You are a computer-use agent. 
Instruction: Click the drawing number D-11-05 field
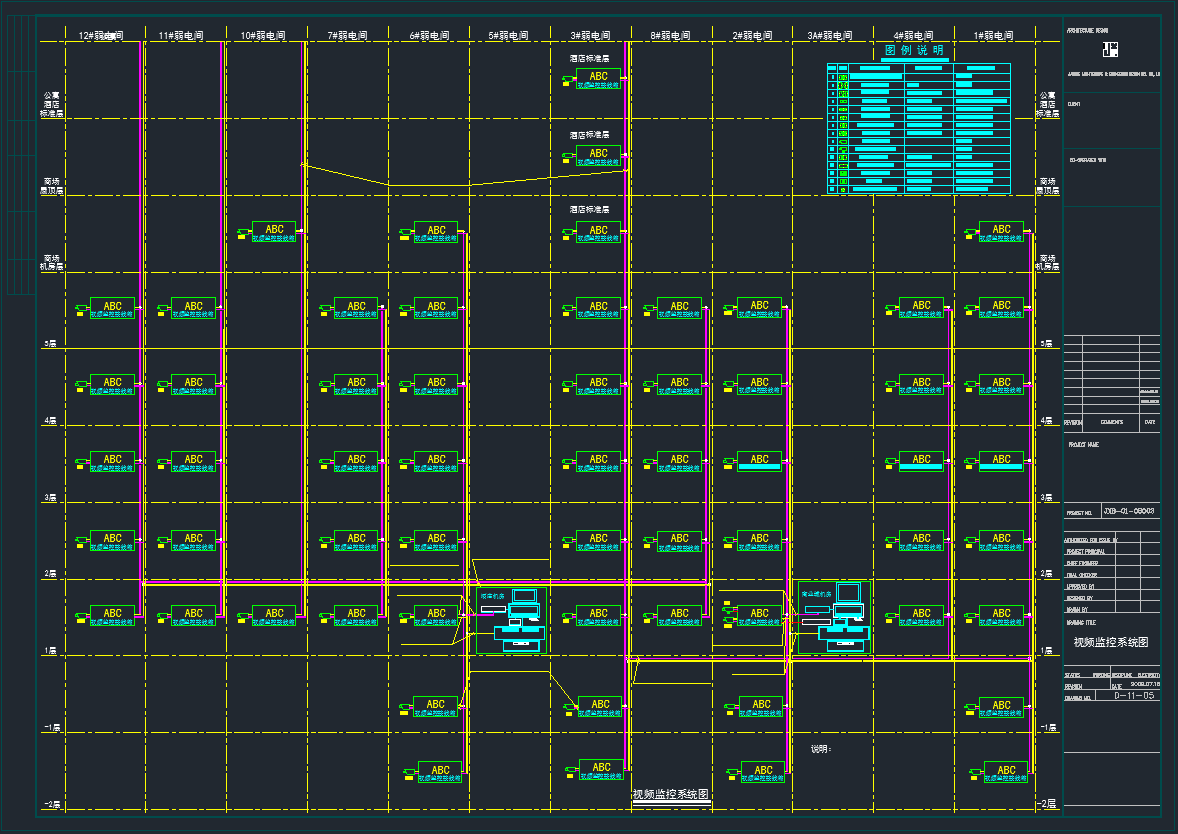[1134, 695]
